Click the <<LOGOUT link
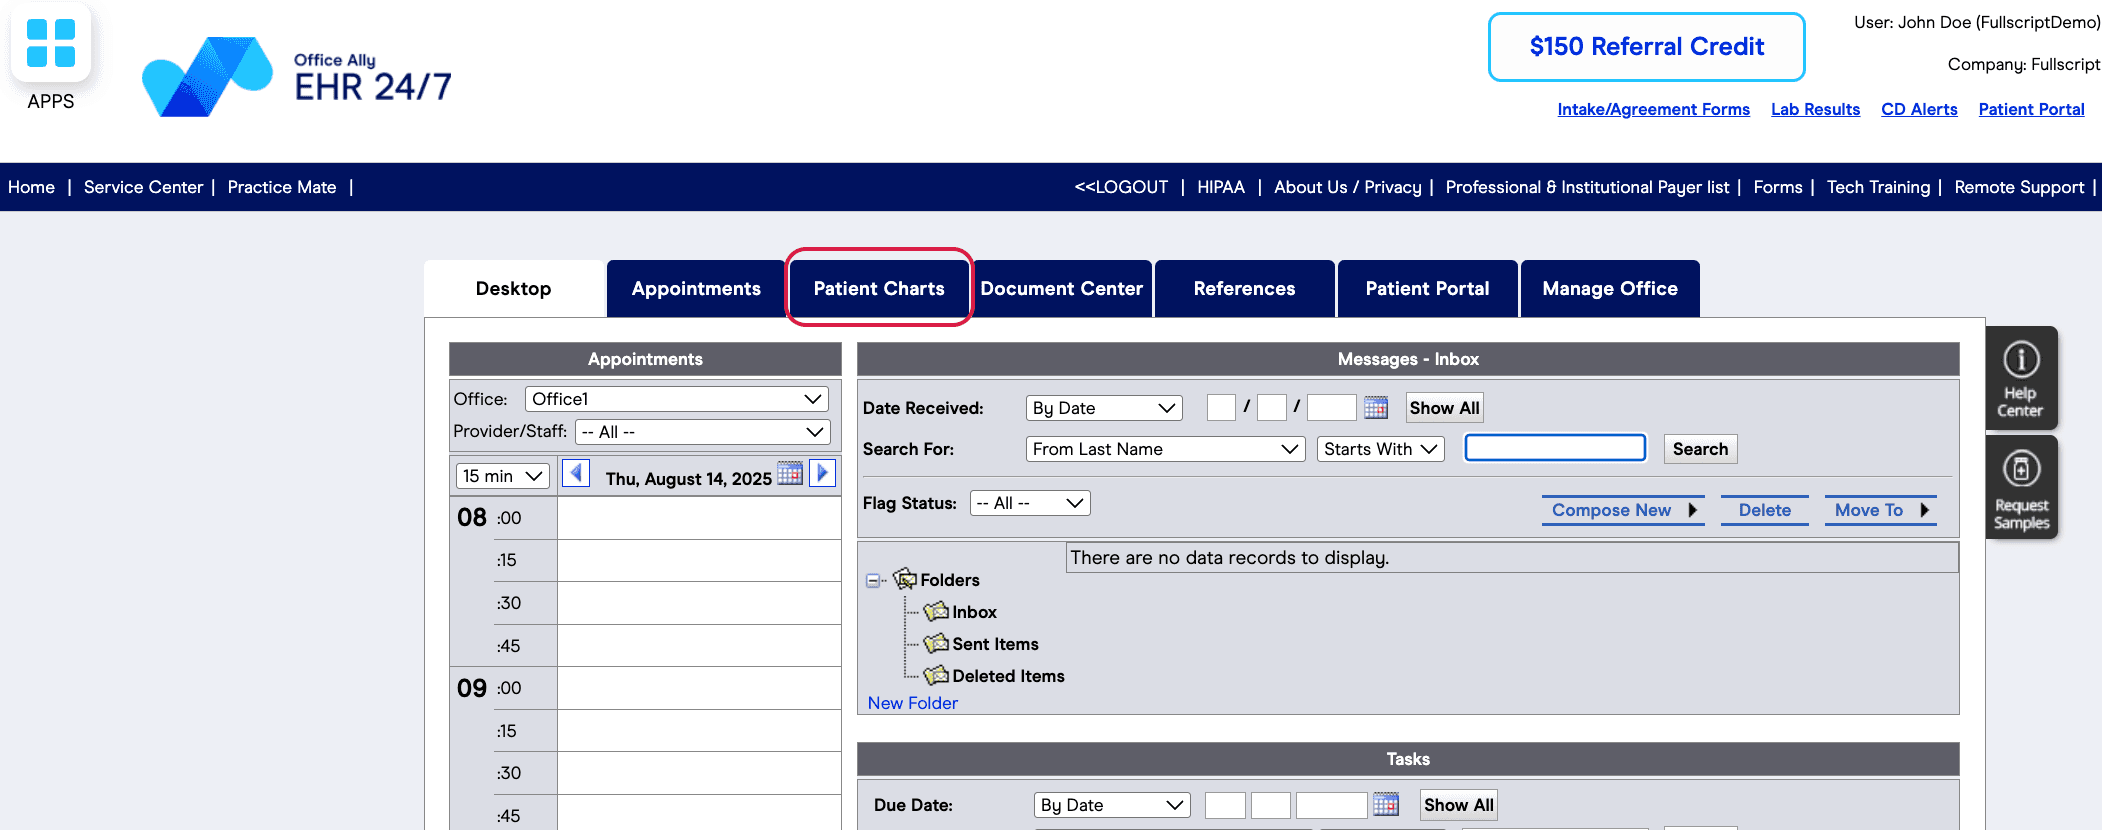This screenshot has width=2102, height=830. coord(1121,187)
